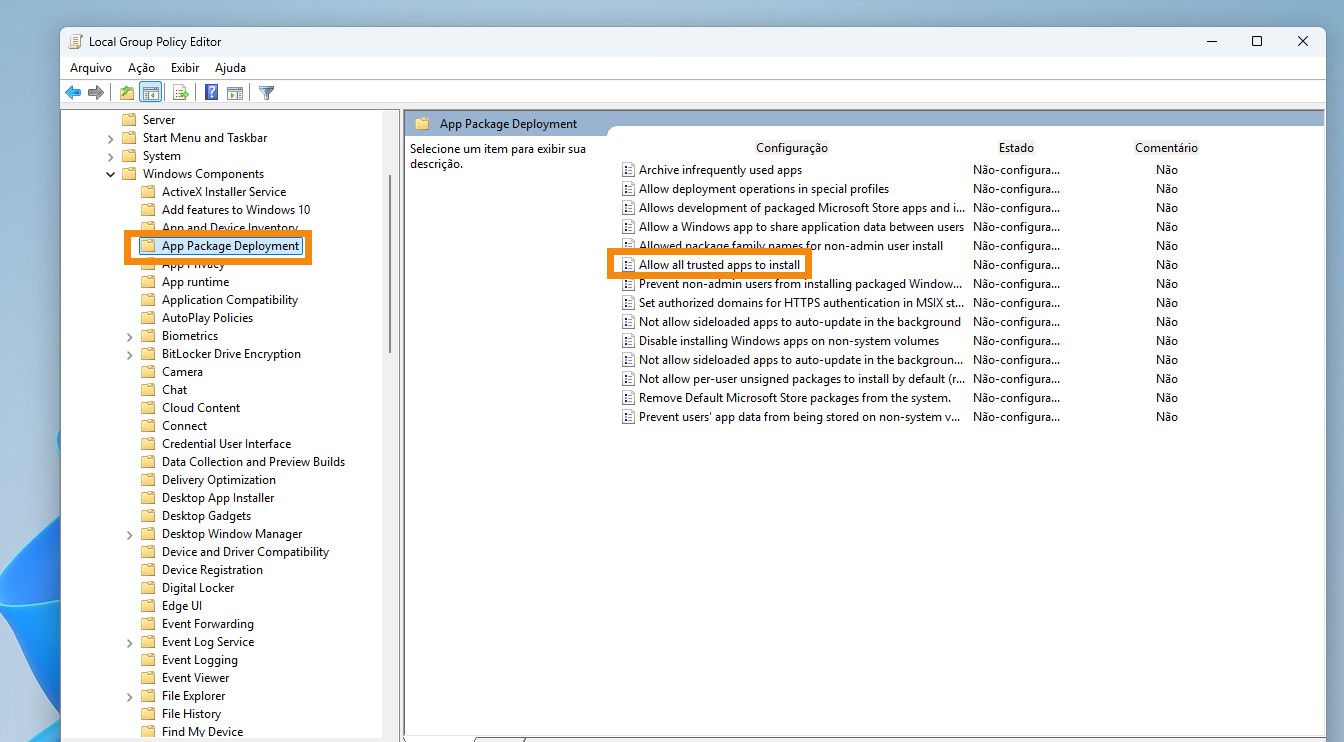Select ActiveX Installer Service in the tree
1344x742 pixels.
coord(224,192)
